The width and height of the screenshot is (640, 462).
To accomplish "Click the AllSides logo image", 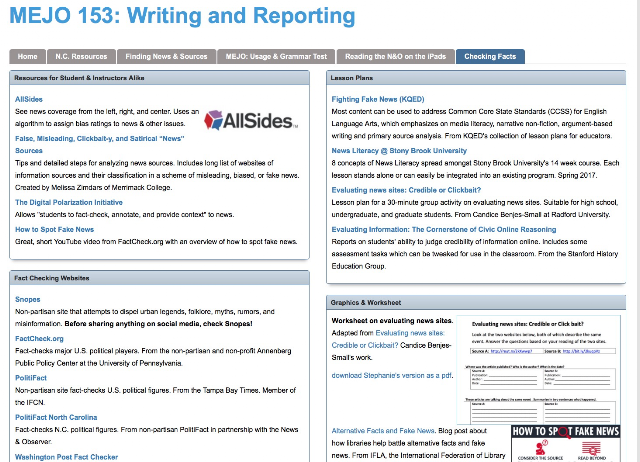I will point(251,120).
